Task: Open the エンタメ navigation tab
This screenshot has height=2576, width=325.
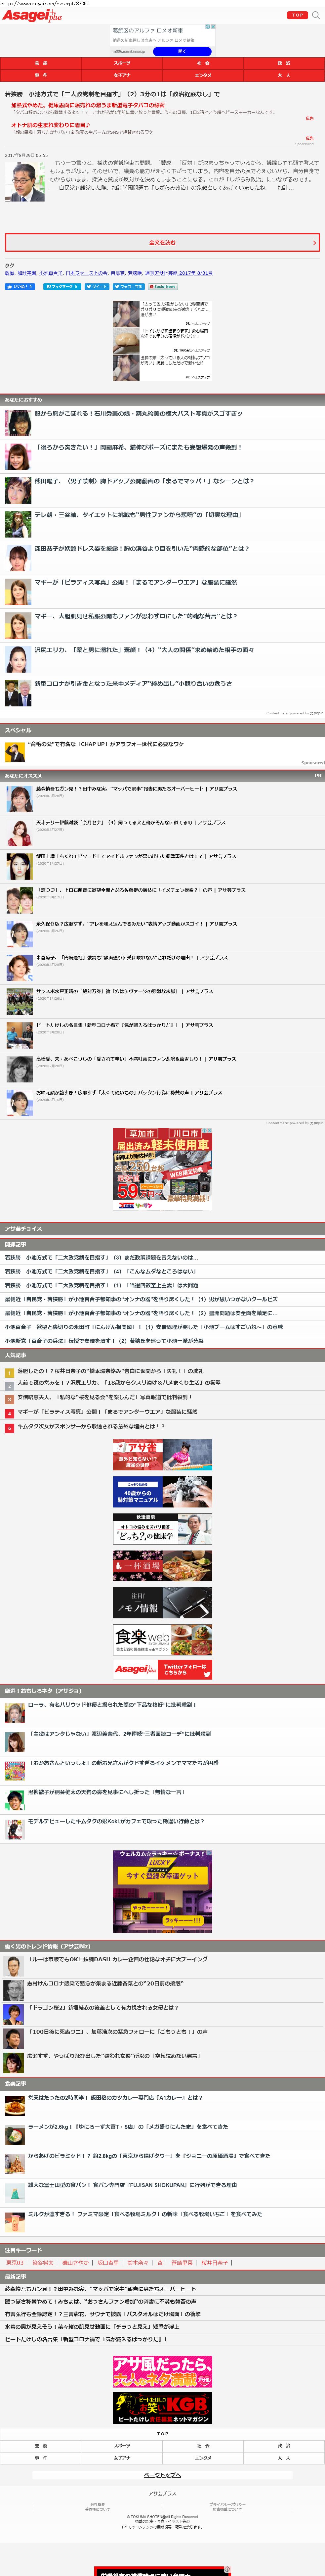Action: pyautogui.click(x=203, y=75)
